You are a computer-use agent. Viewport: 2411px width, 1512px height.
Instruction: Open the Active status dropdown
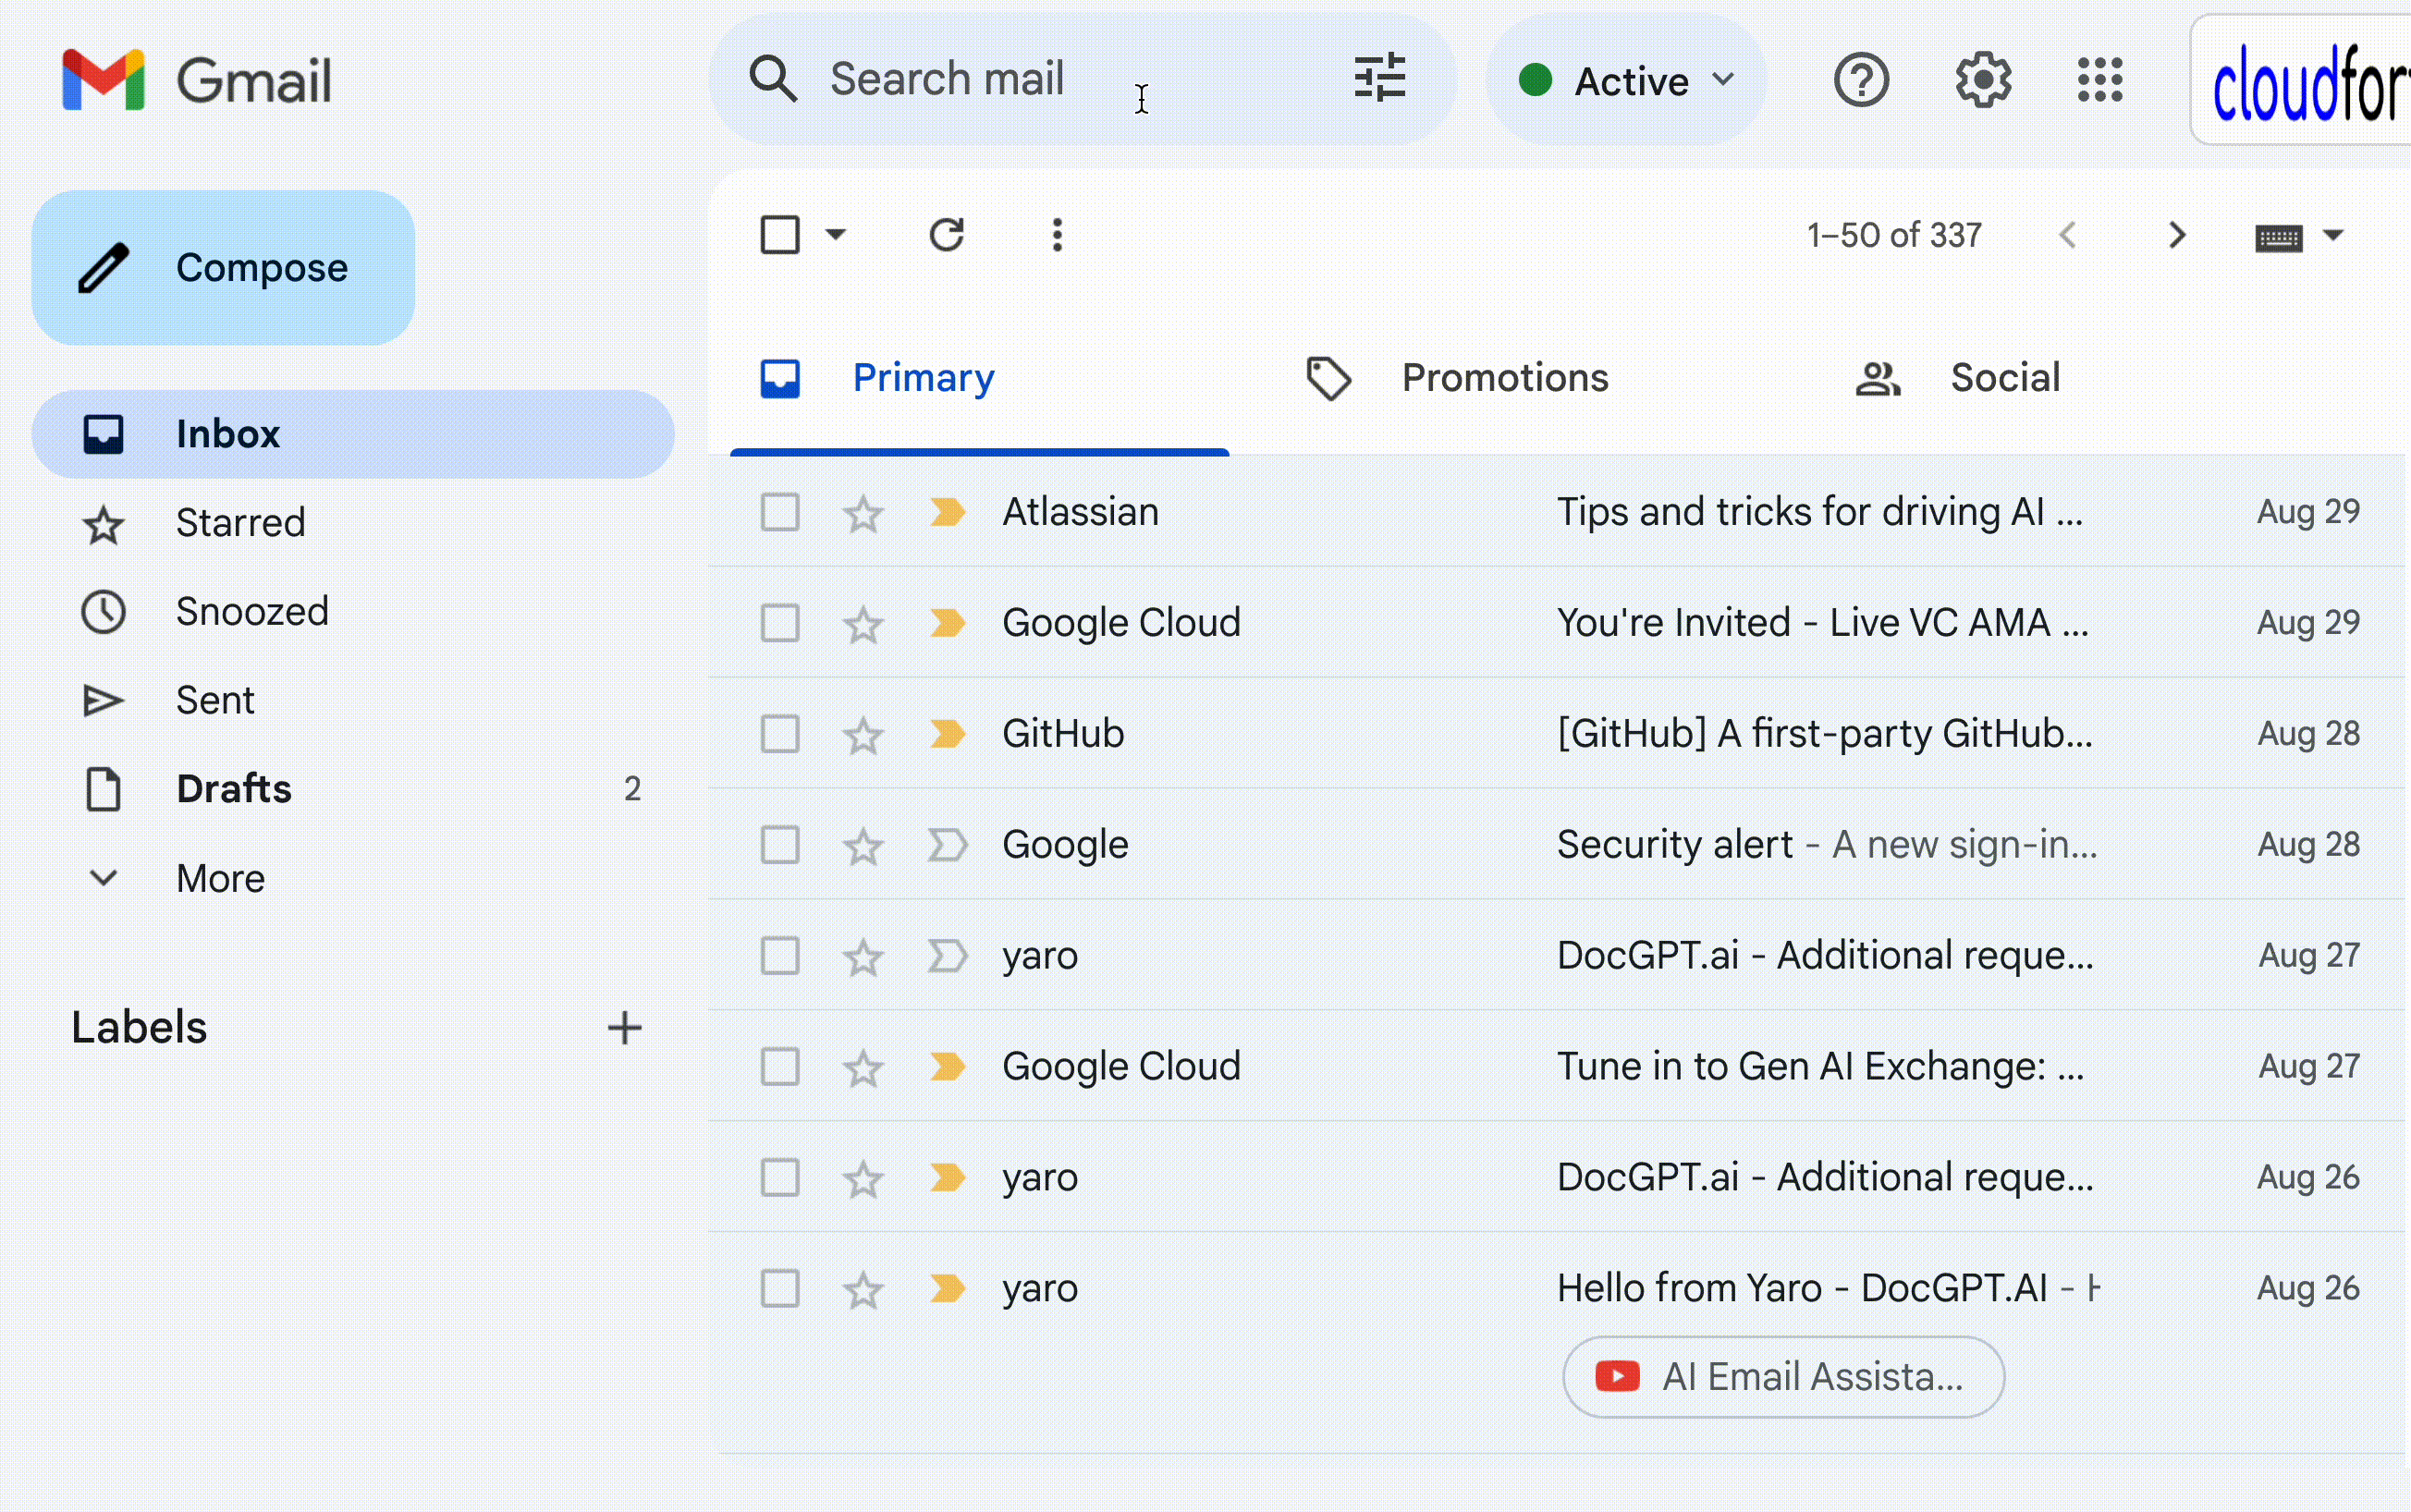coord(1626,80)
